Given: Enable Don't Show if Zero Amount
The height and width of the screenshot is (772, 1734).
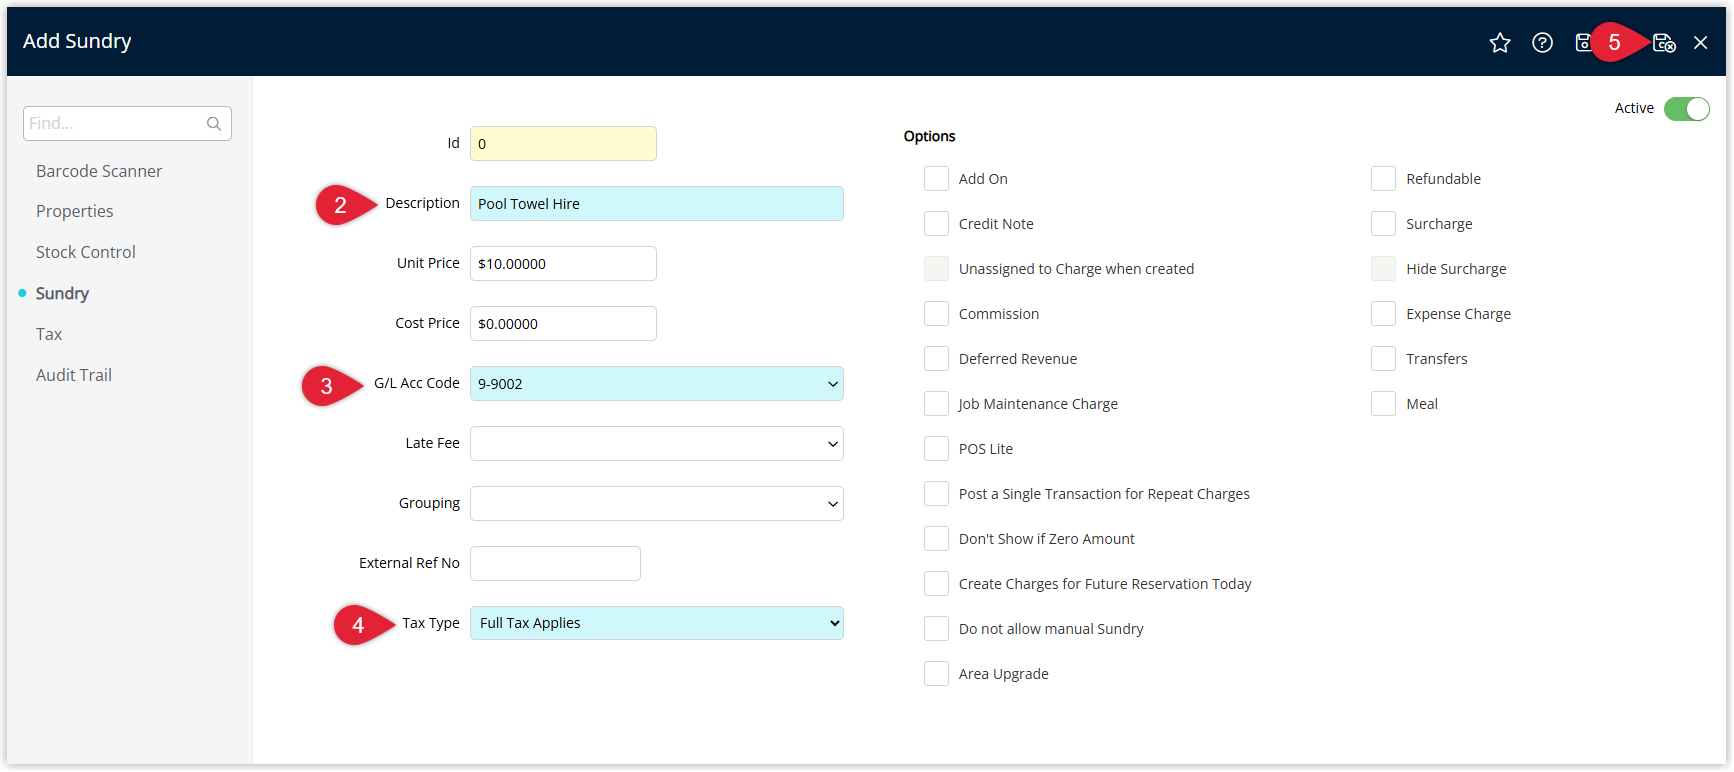Looking at the screenshot, I should [937, 539].
